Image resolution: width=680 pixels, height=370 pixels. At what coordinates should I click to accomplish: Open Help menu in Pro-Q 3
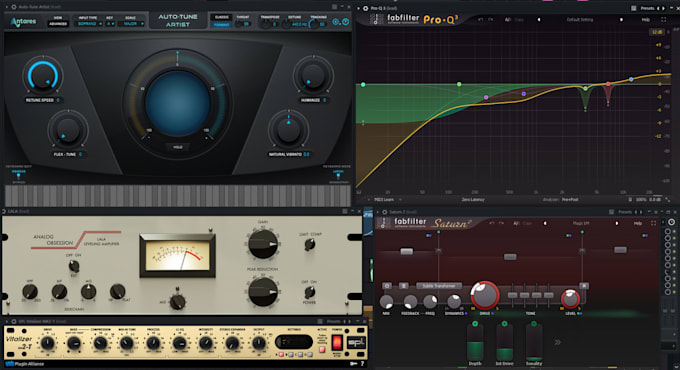coord(645,20)
